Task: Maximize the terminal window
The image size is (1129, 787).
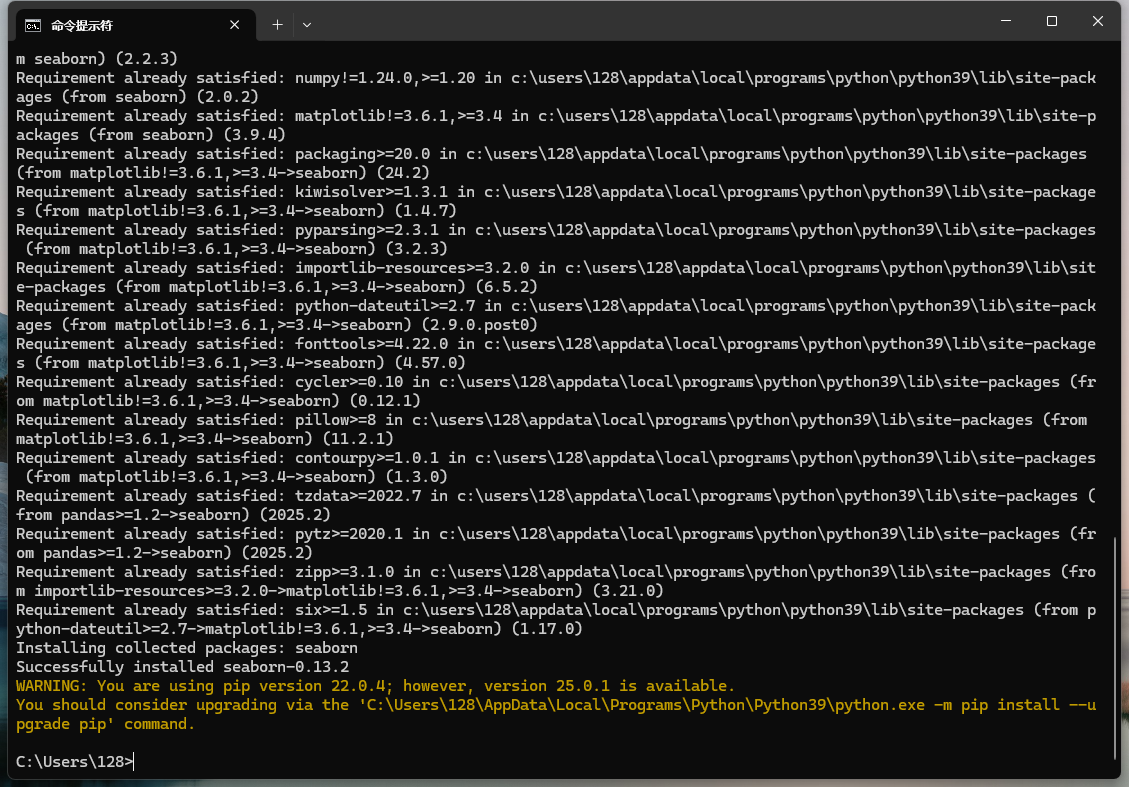Action: pyautogui.click(x=1052, y=21)
